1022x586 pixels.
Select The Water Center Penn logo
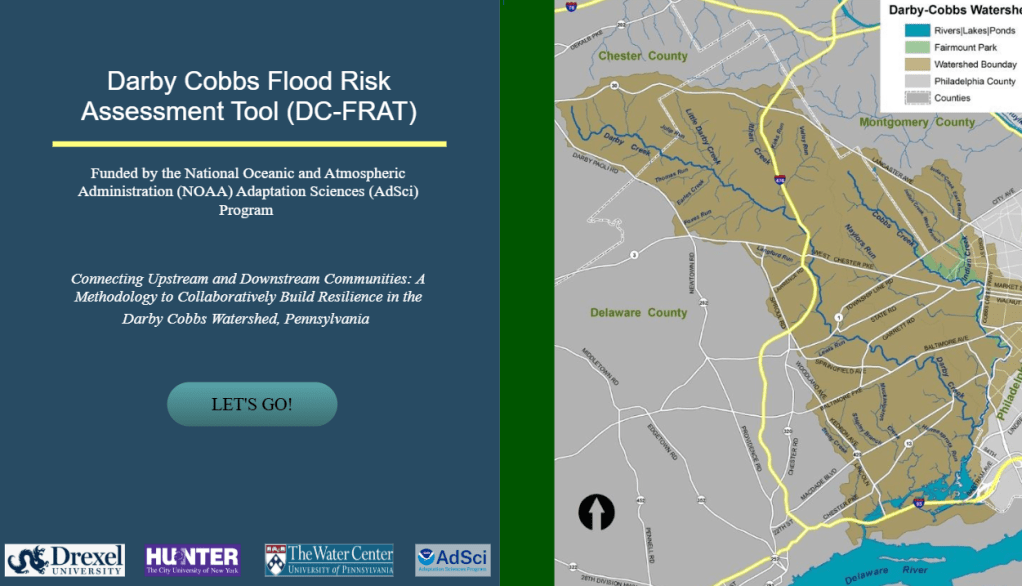point(329,560)
